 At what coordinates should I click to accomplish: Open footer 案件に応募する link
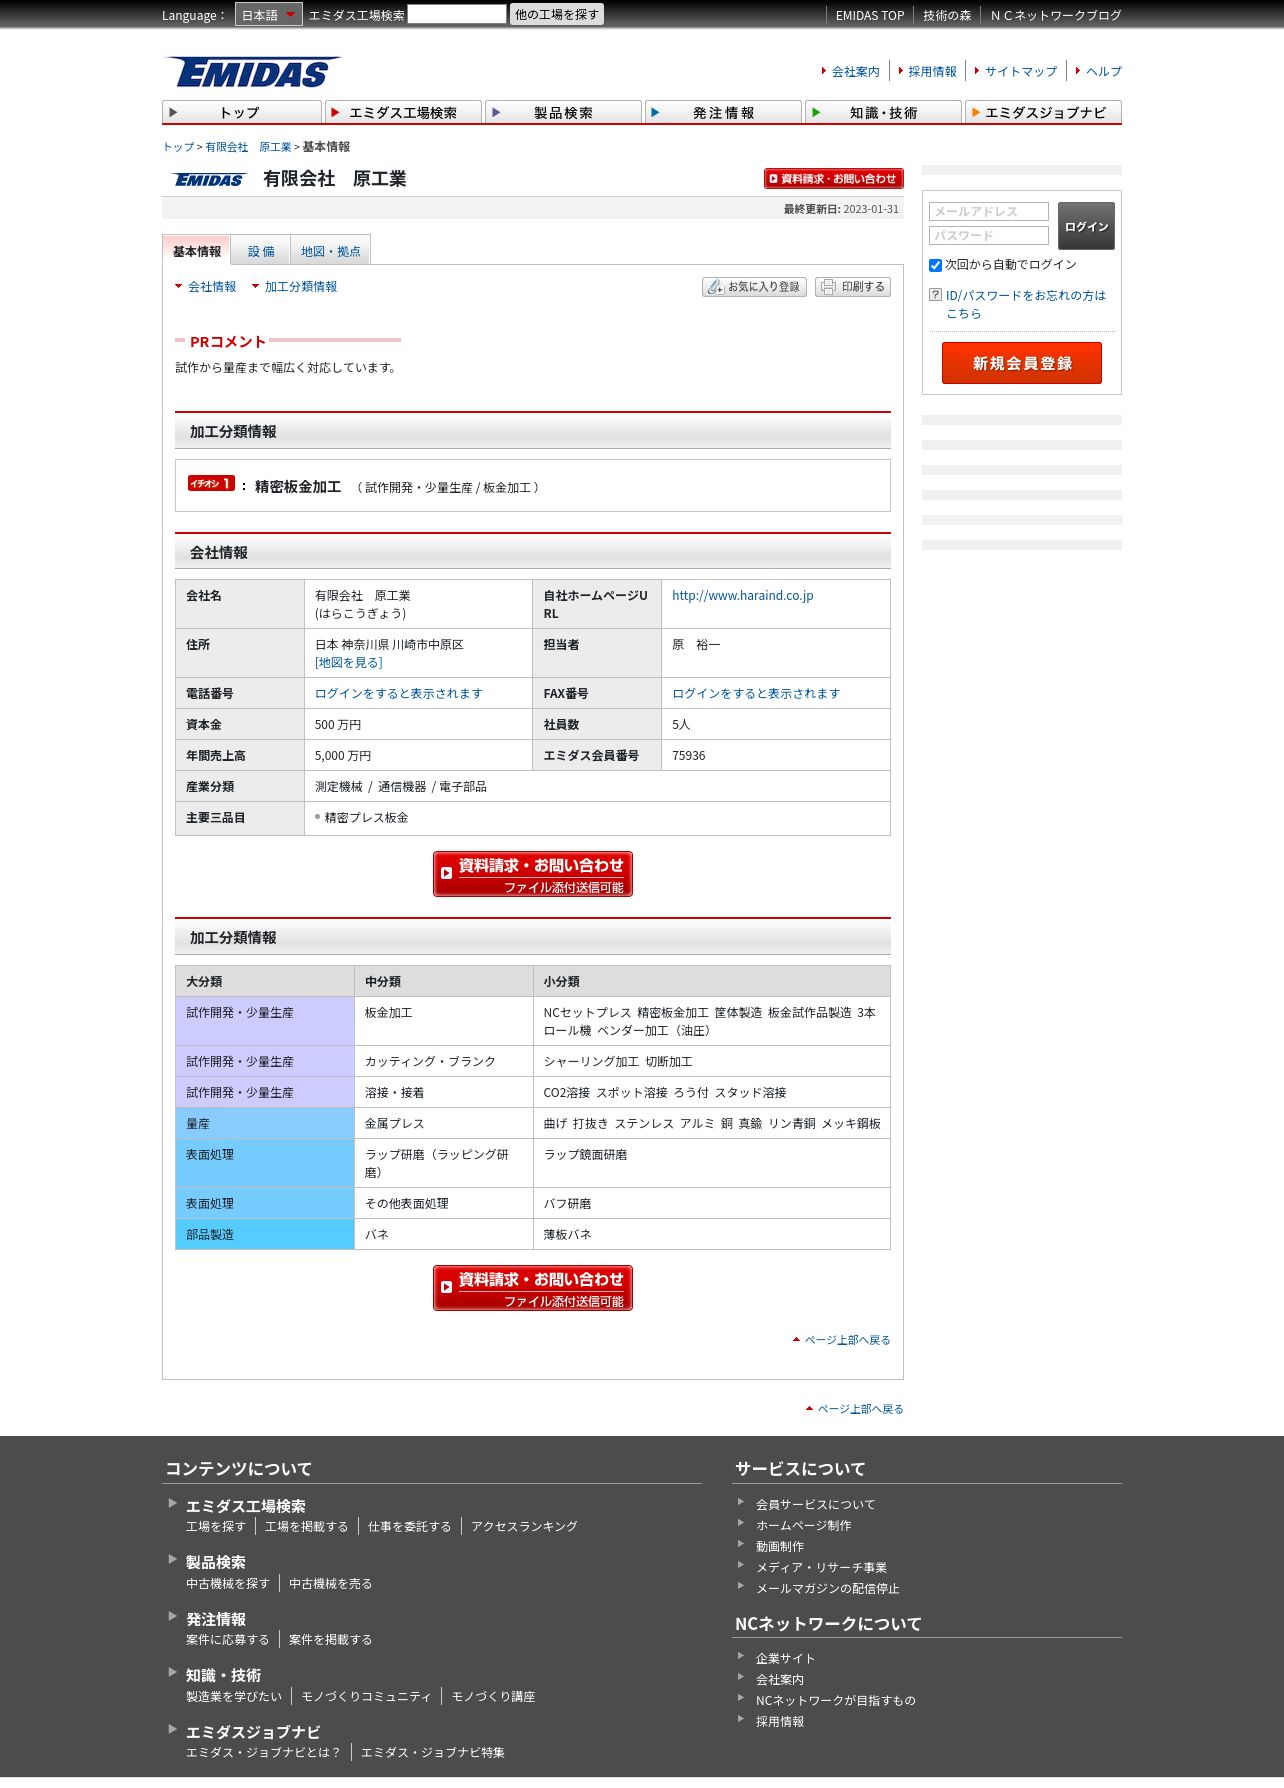(227, 1640)
